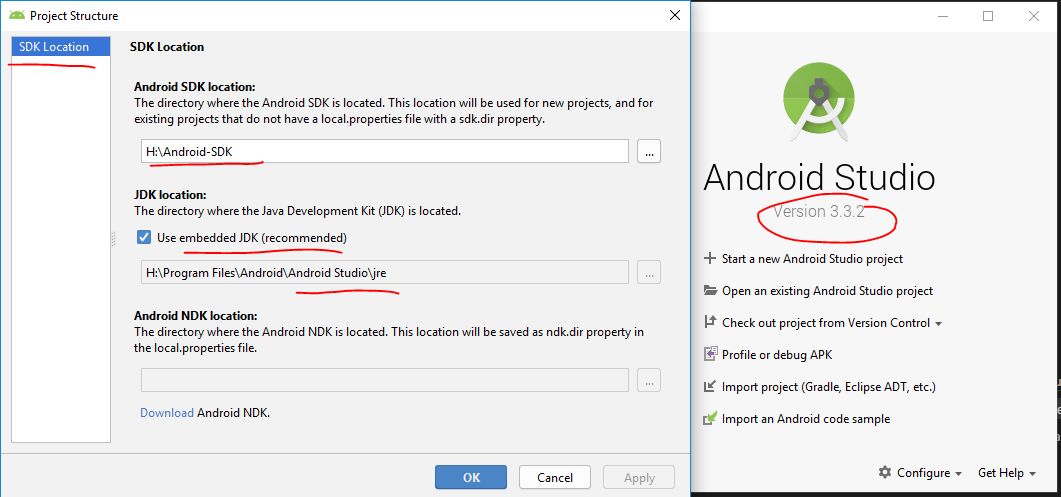Import project (Gradle, Eclipse ADT, etc.)
Screen dimensions: 1061x497
(x=829, y=387)
